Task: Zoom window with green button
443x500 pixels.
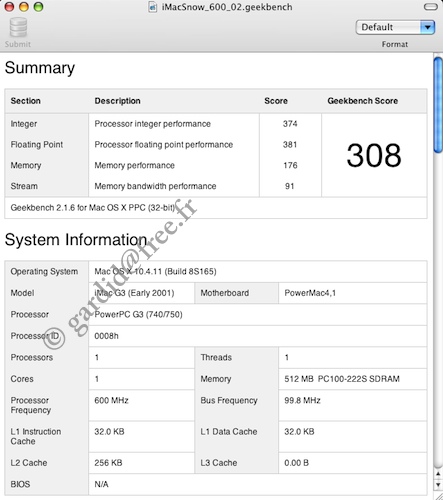Action: [38, 7]
